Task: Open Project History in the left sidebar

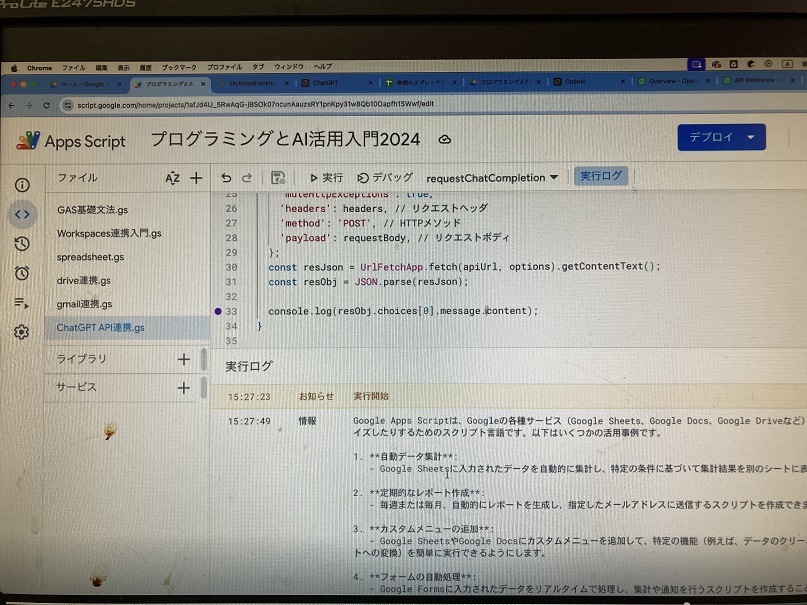Action: (x=22, y=243)
